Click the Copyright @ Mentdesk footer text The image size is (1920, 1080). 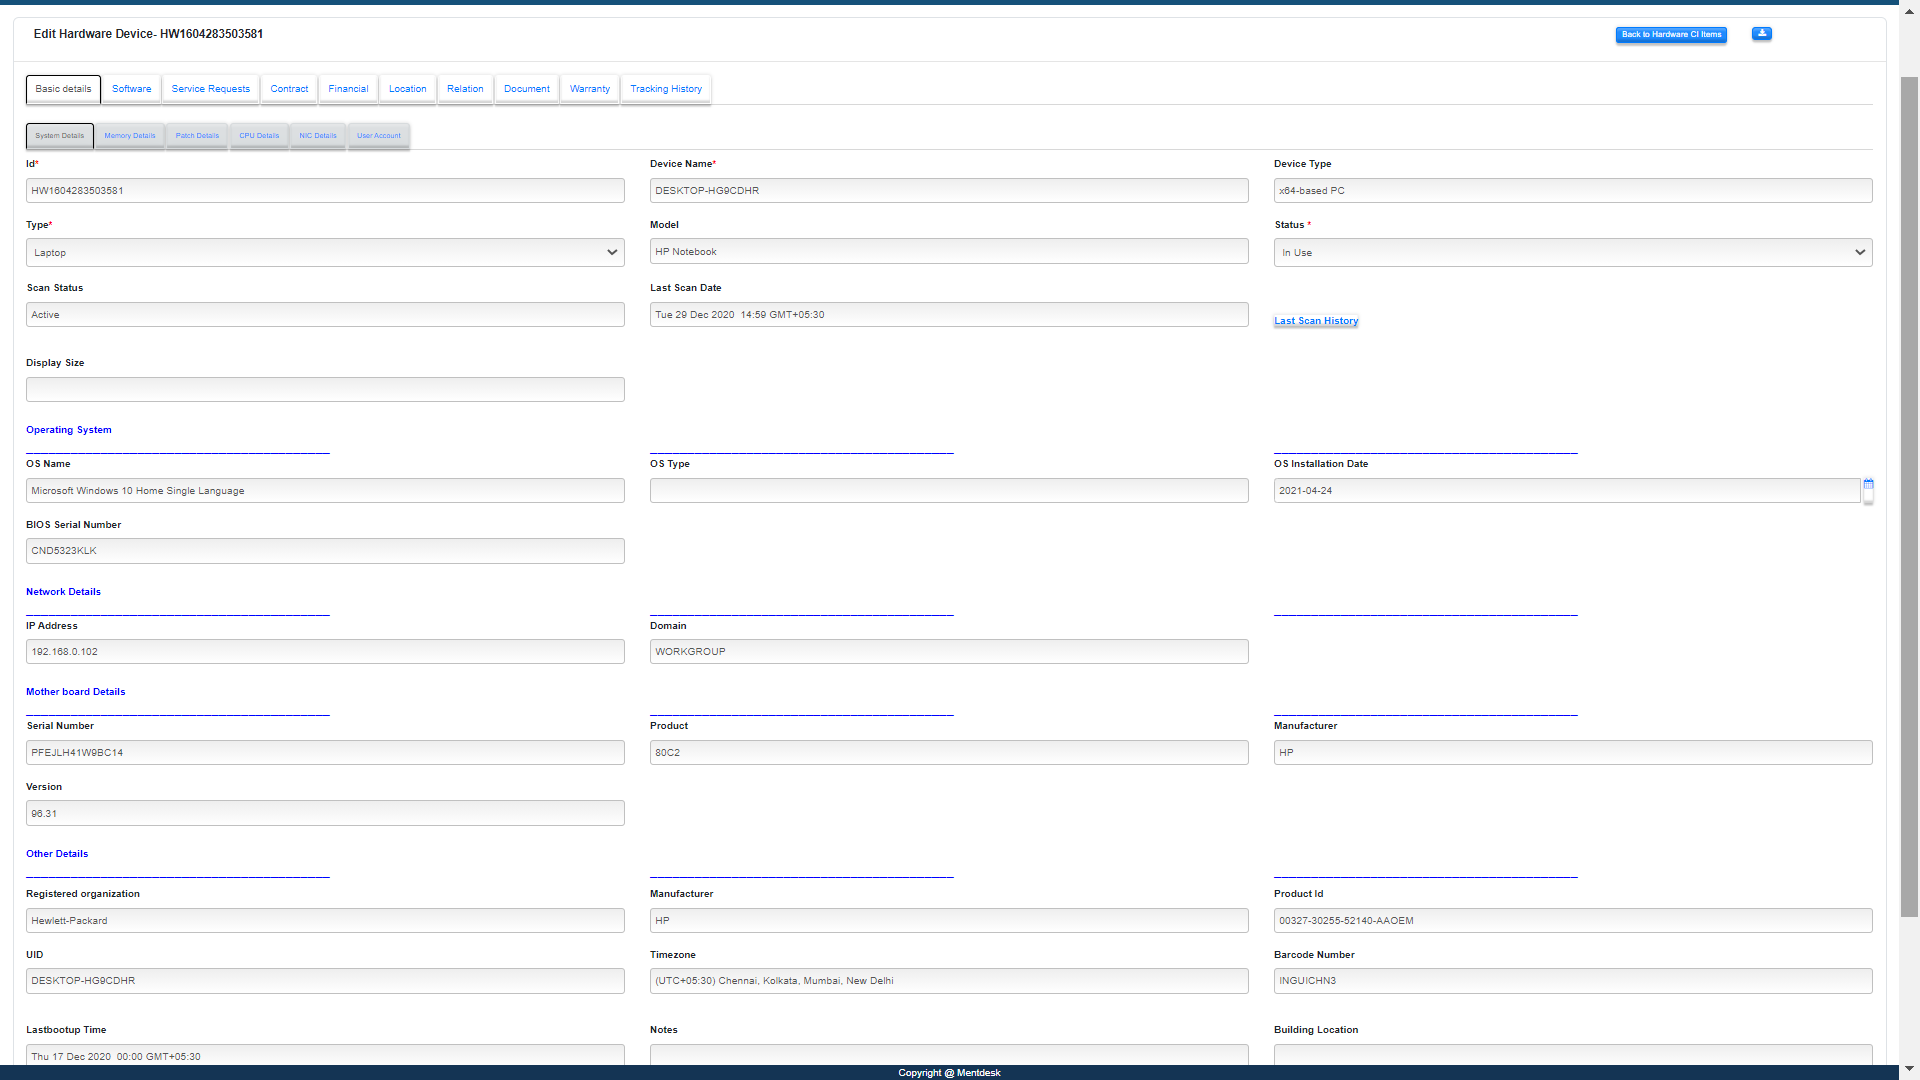pos(949,1073)
